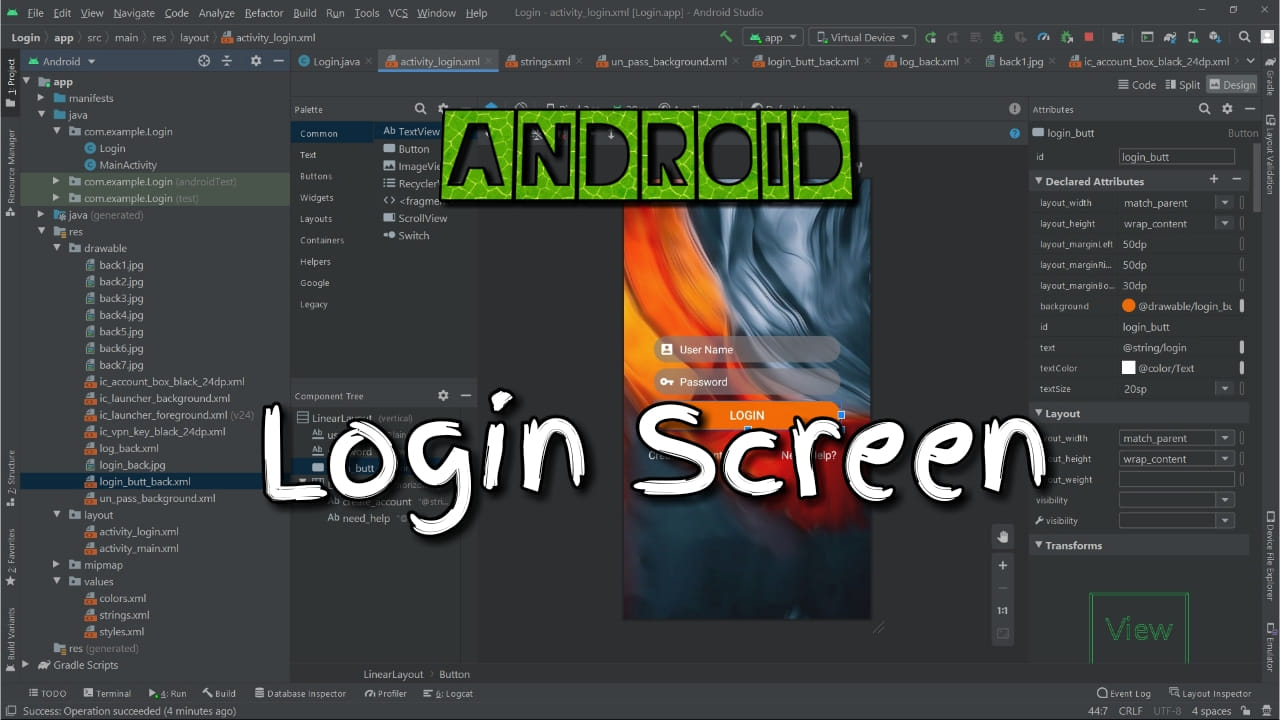Click the Profile app speedometer icon

pos(1043,37)
